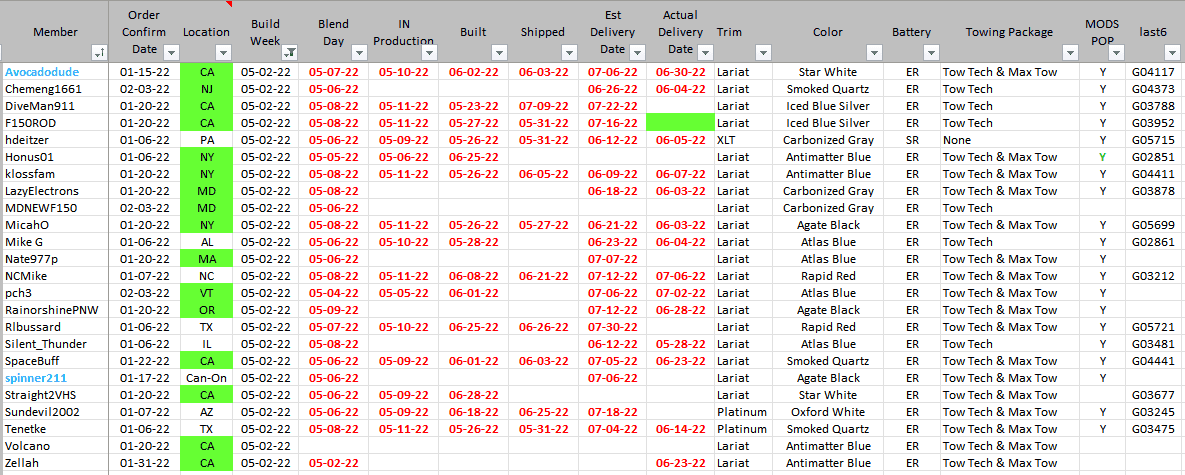
Task: Open the Trim column filter dropdown
Action: (763, 52)
